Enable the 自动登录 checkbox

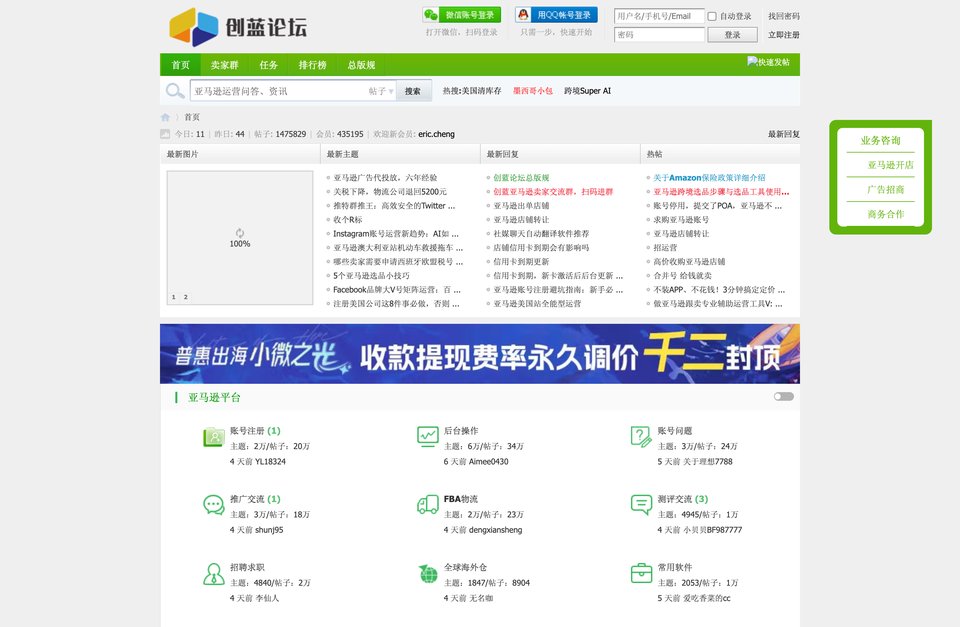coord(712,16)
